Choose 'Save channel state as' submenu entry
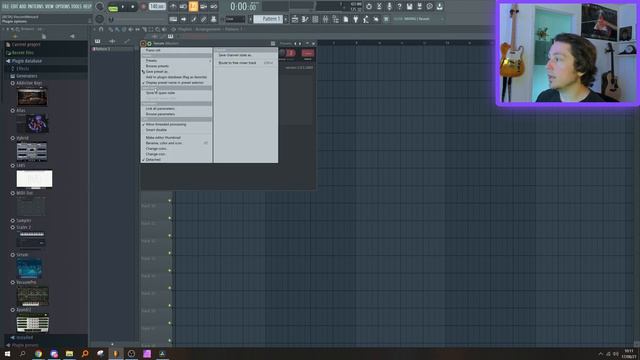This screenshot has height=360, width=640. 246,55
